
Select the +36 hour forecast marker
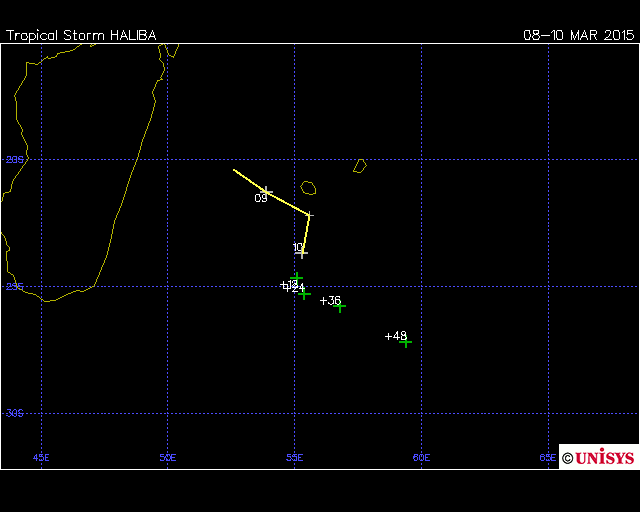[340, 306]
